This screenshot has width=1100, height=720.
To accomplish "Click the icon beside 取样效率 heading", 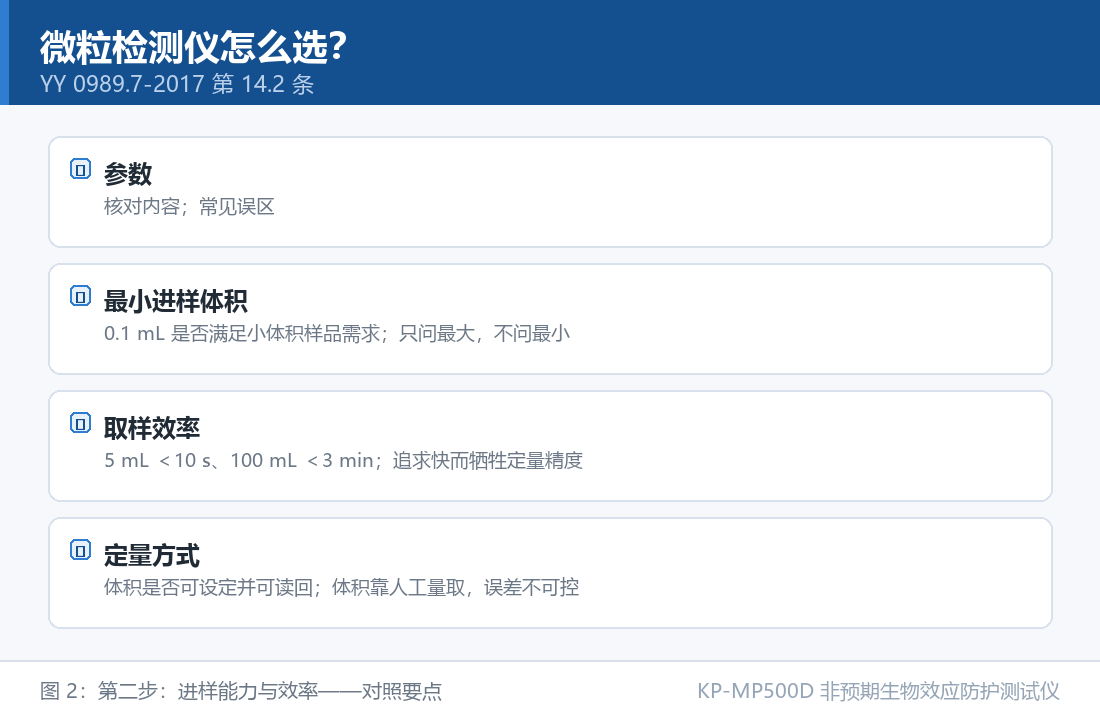I will 81,423.
